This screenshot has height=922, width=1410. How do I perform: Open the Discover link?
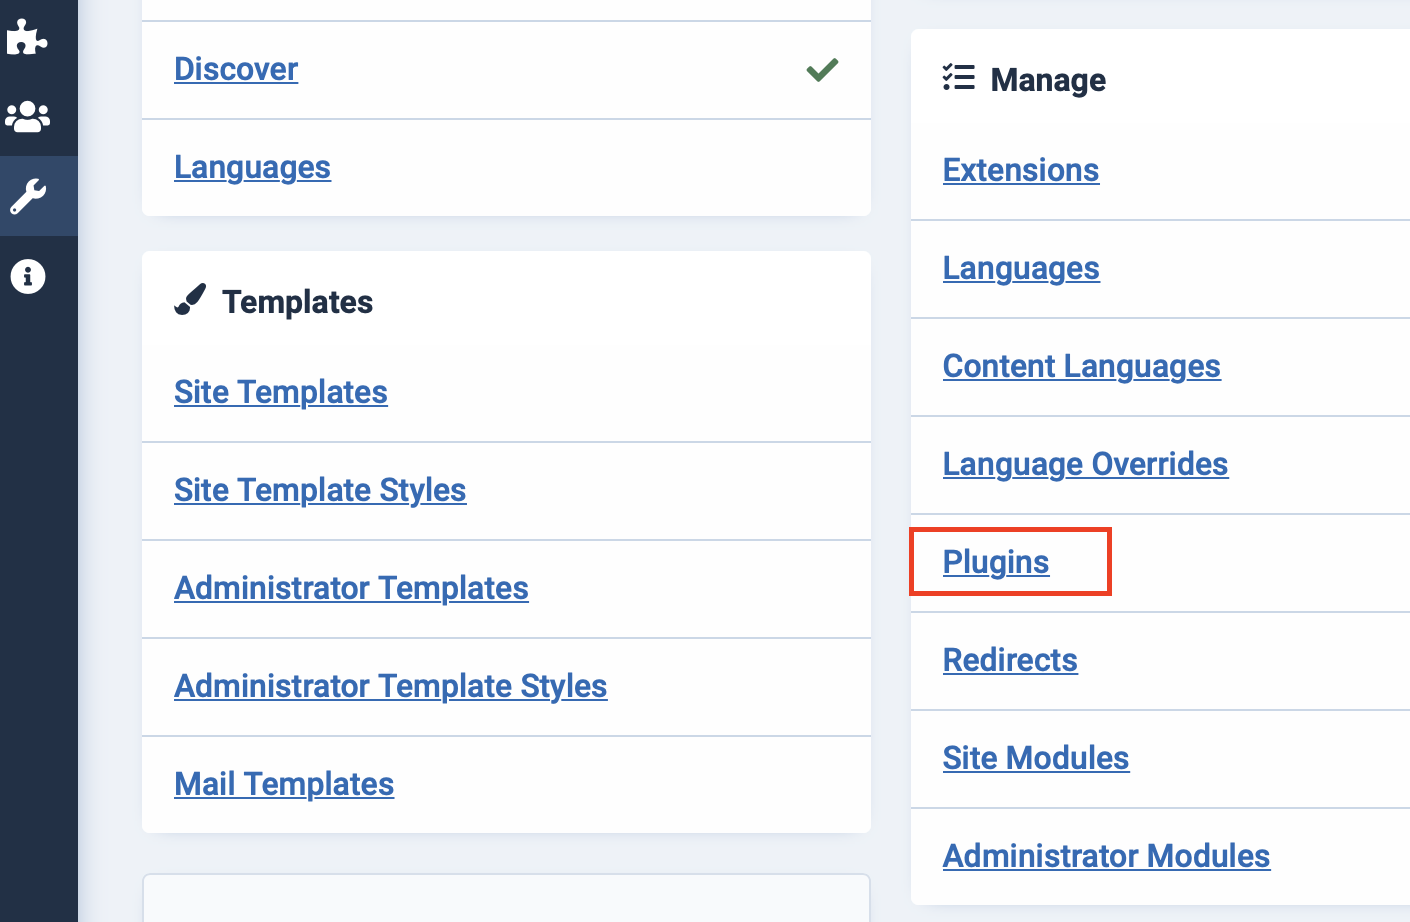pyautogui.click(x=236, y=69)
